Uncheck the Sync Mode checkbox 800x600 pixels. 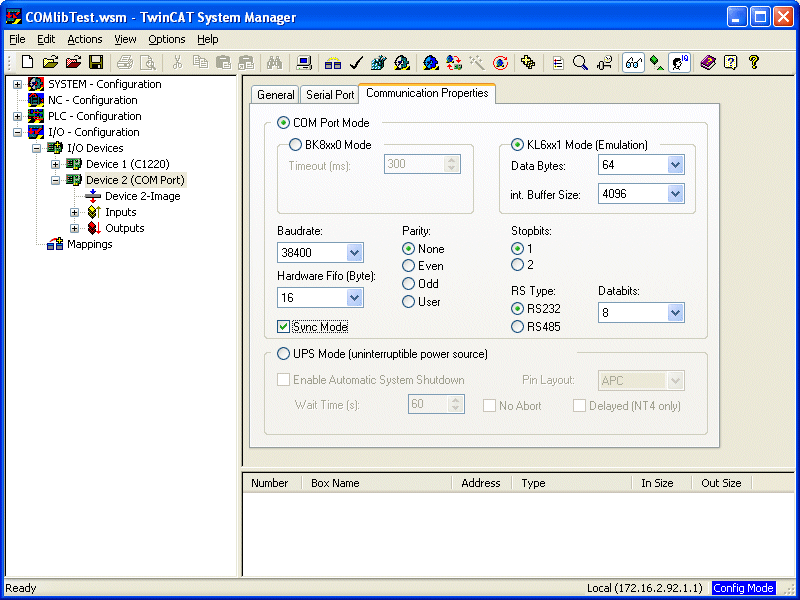coord(284,327)
